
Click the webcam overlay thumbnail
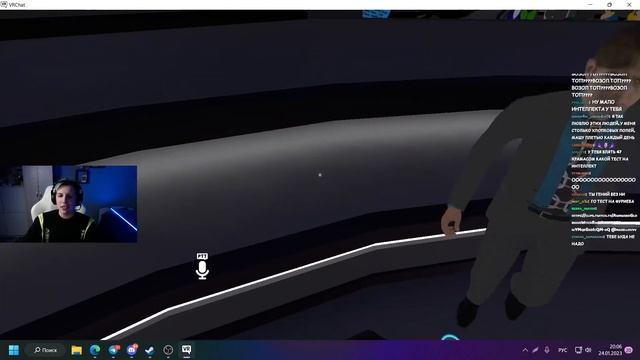tap(69, 204)
